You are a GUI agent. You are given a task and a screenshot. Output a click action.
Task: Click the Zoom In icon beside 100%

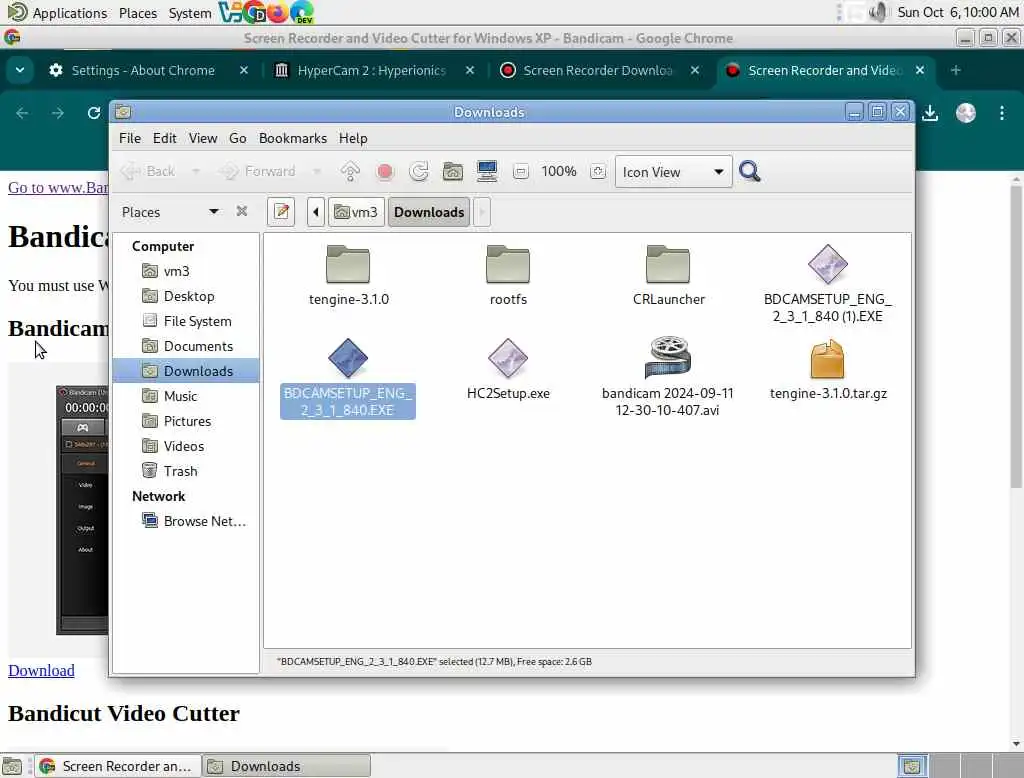point(598,172)
